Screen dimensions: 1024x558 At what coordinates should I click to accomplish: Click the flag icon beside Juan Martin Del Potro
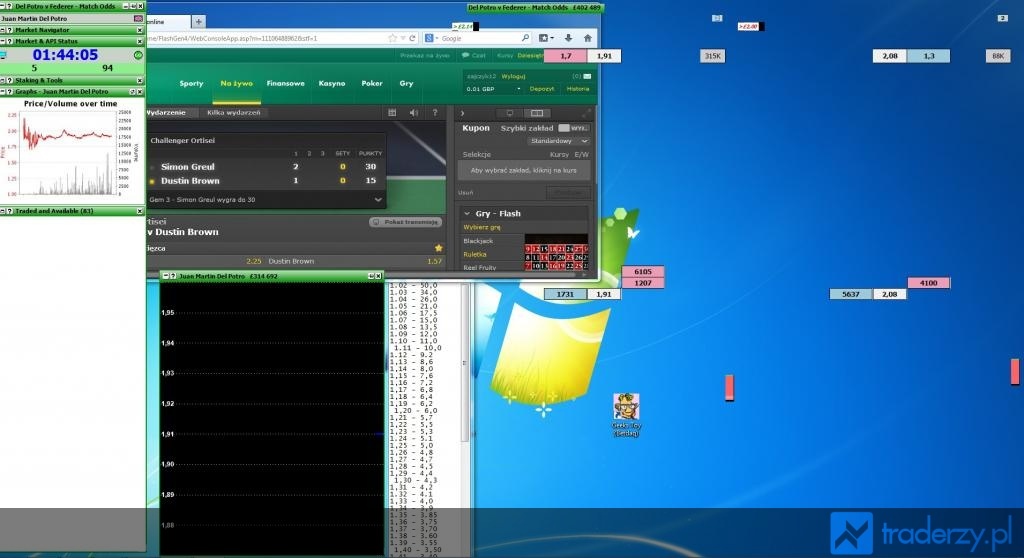[x=138, y=18]
